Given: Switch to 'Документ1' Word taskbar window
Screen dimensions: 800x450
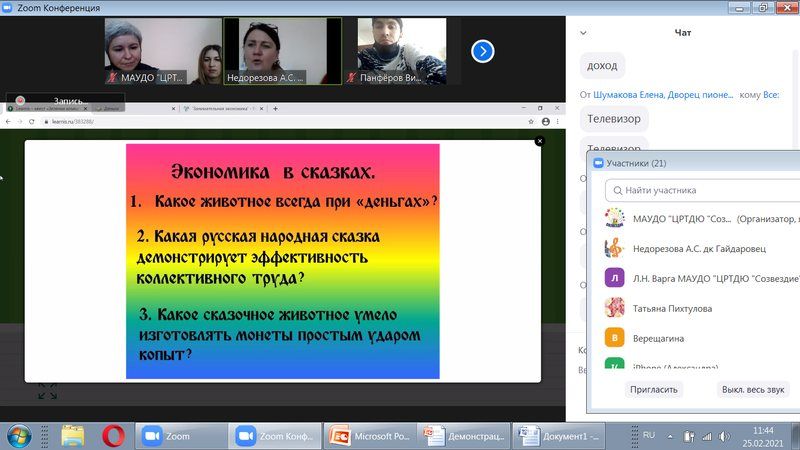Looking at the screenshot, I should click(558, 436).
